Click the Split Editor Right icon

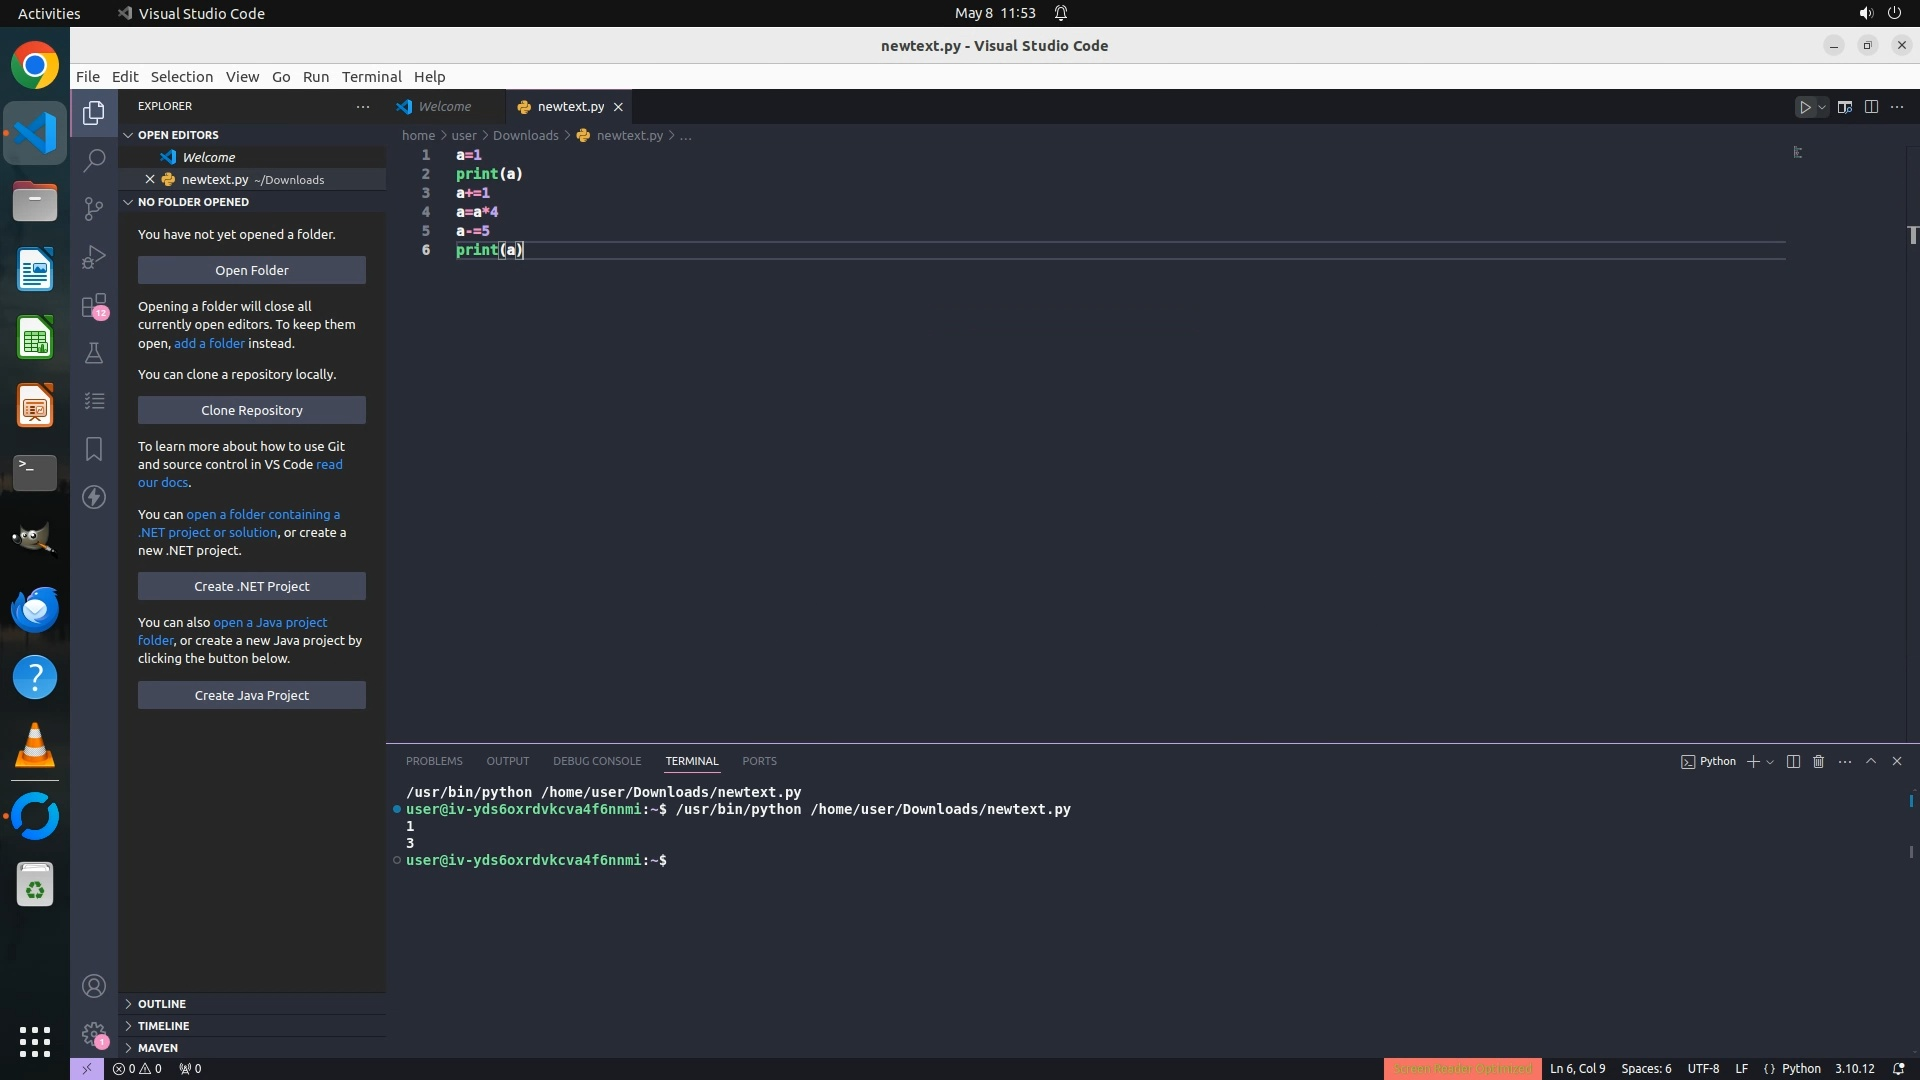[1871, 107]
